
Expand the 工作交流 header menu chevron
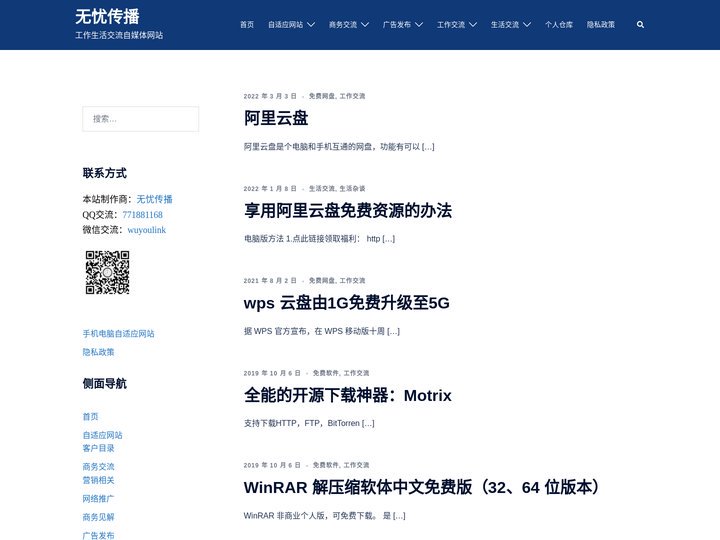[x=473, y=25]
